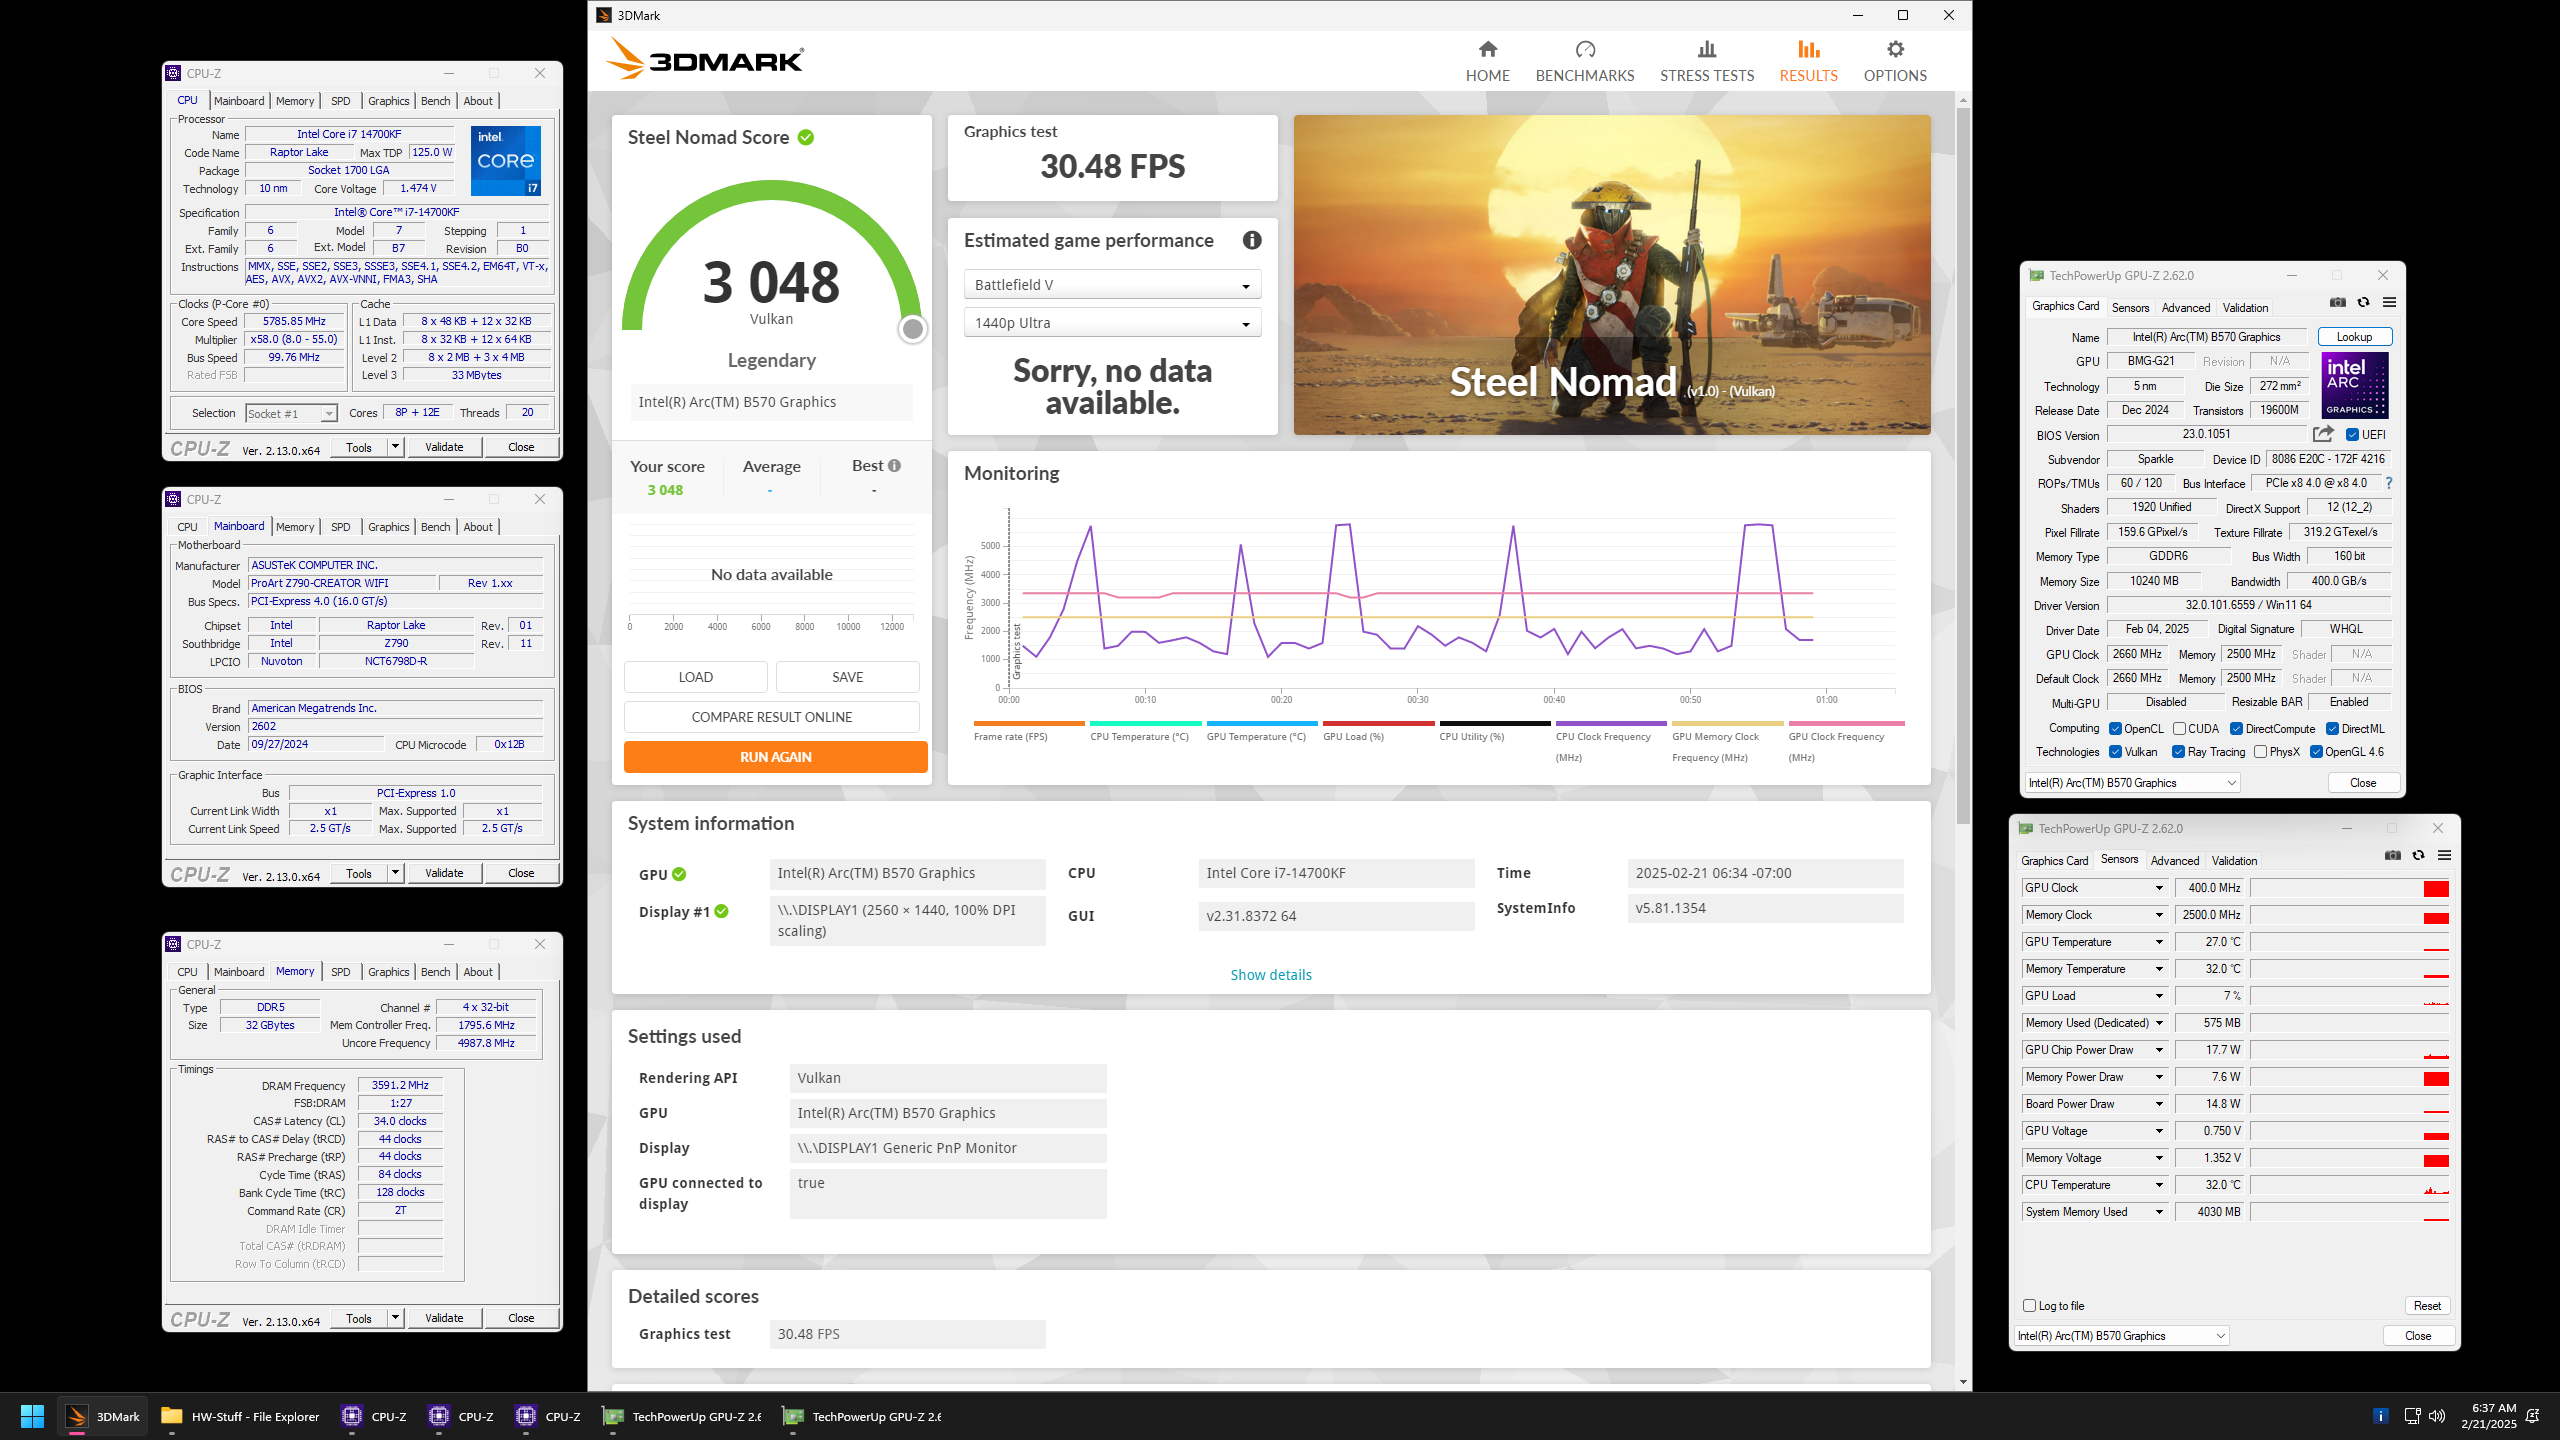This screenshot has width=2560, height=1440.
Task: Switch to Advanced tab in GPU-Z Graphics Card window
Action: coord(2185,308)
